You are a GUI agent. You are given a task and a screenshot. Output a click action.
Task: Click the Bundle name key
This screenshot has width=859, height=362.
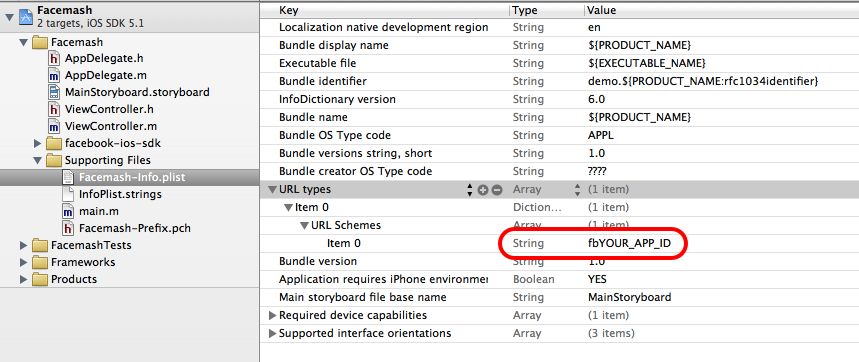click(x=313, y=117)
